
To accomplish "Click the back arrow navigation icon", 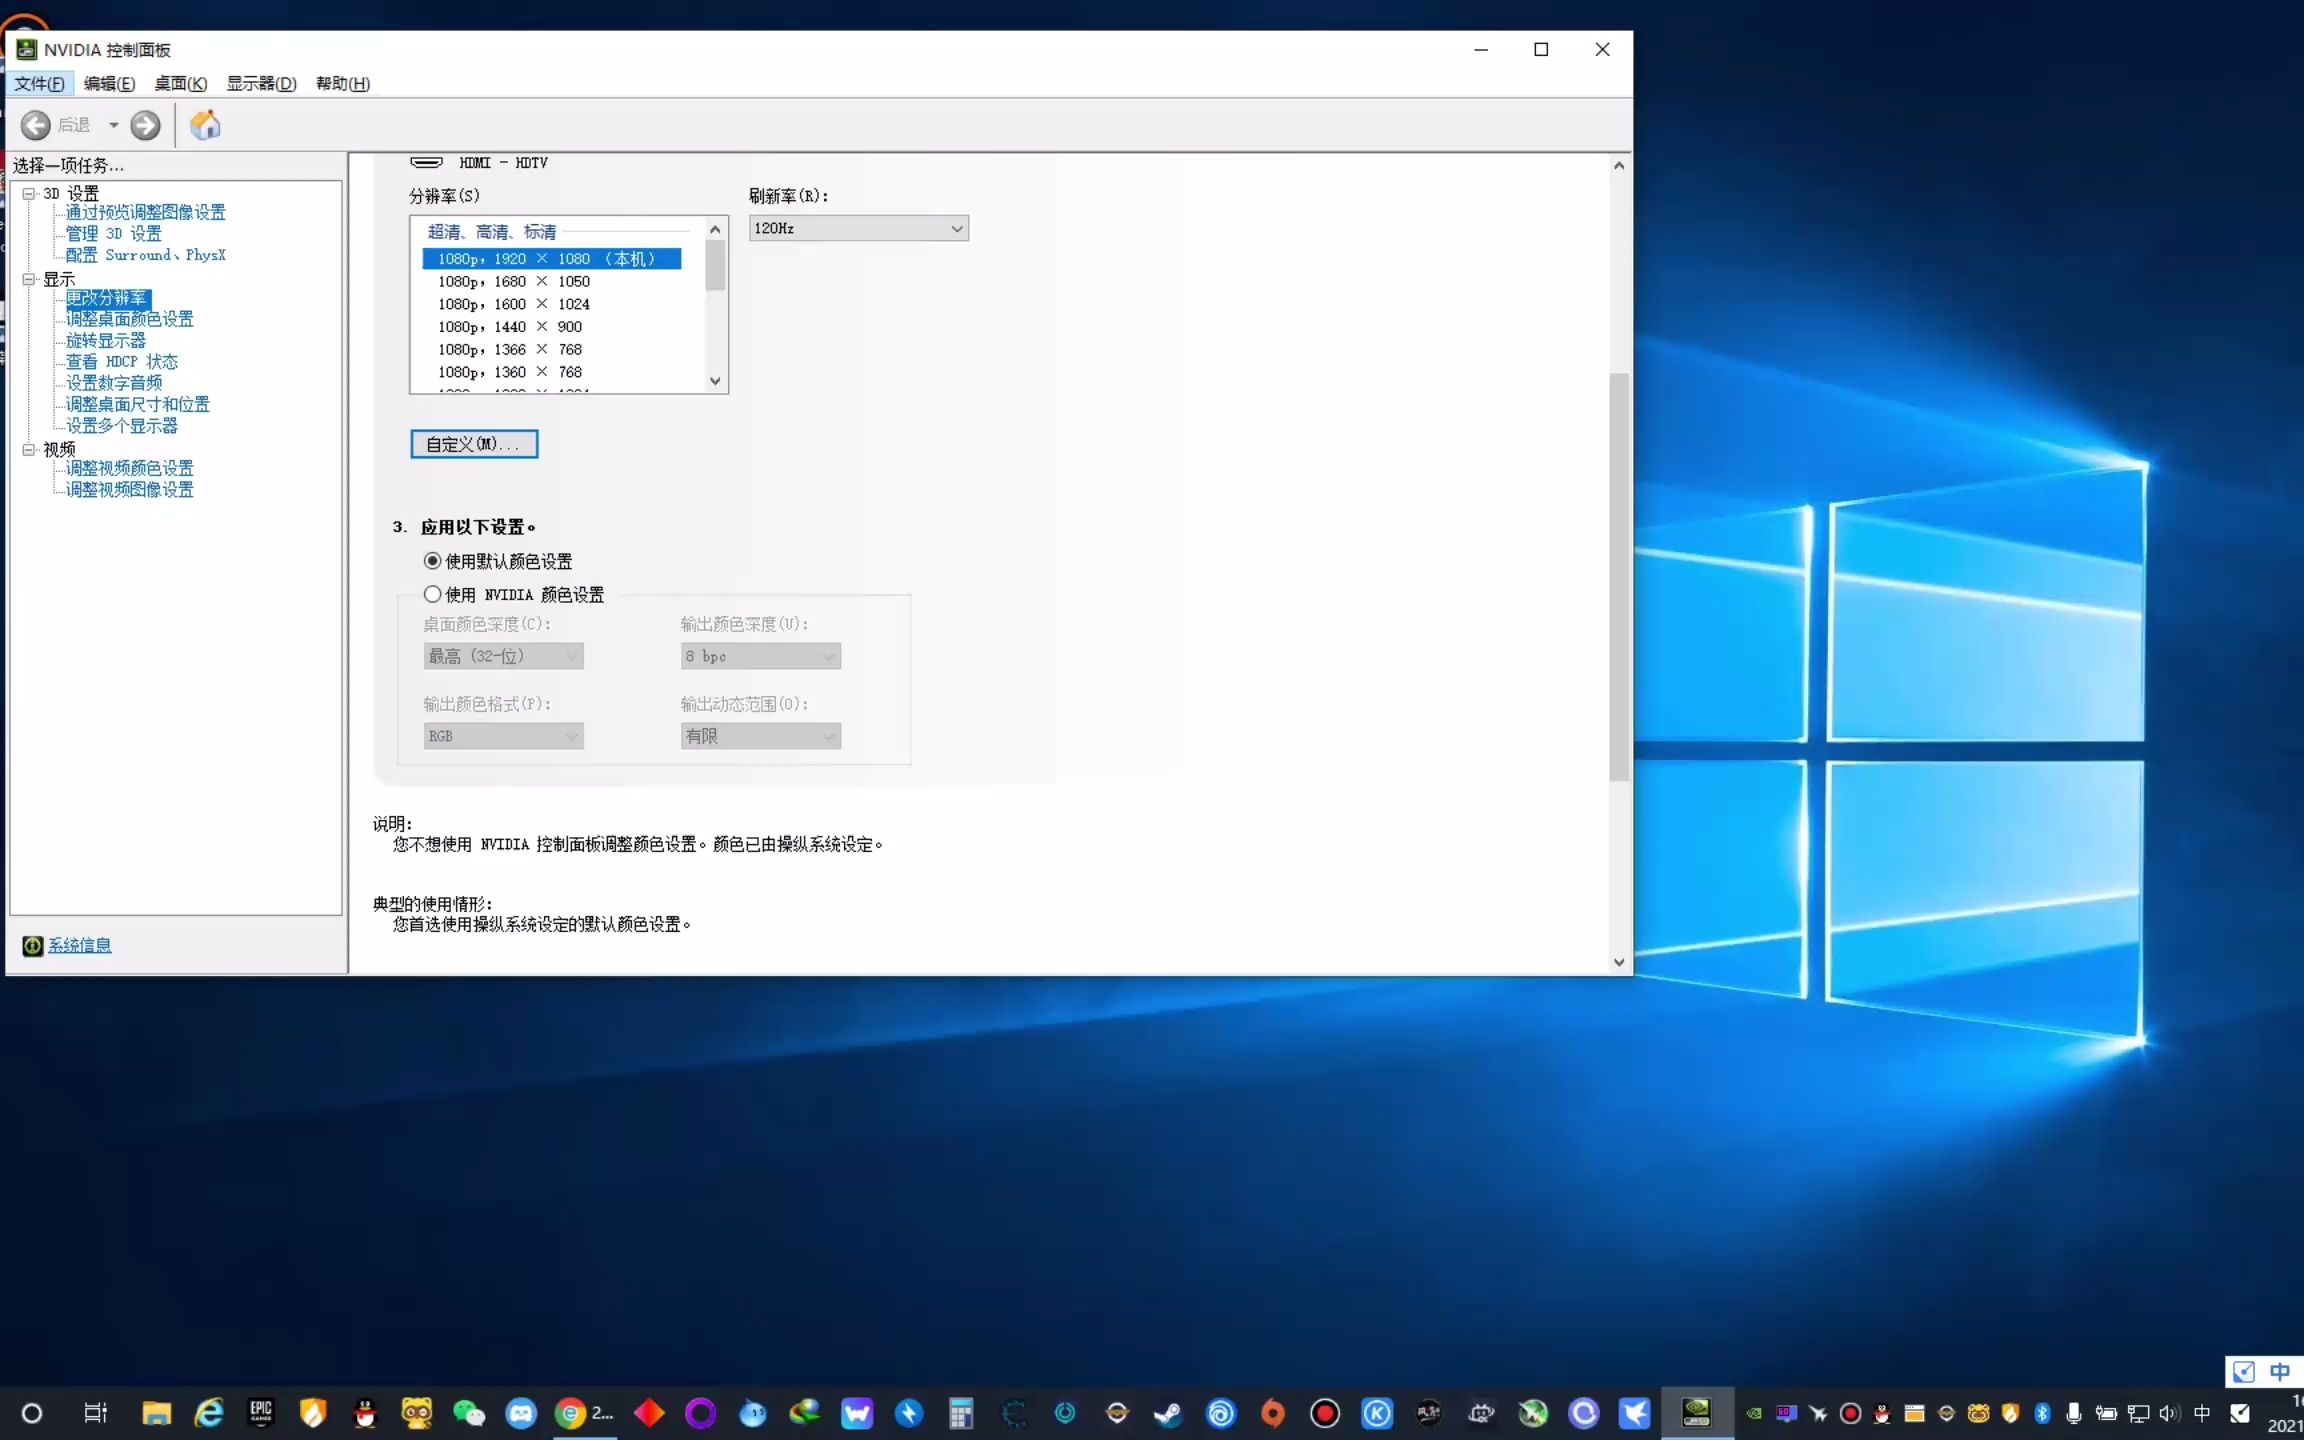I will pos(36,125).
